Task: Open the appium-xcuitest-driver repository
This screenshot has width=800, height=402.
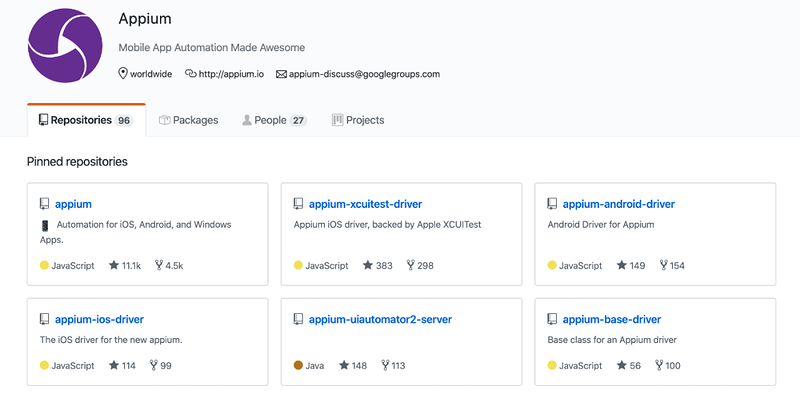Action: (x=365, y=204)
